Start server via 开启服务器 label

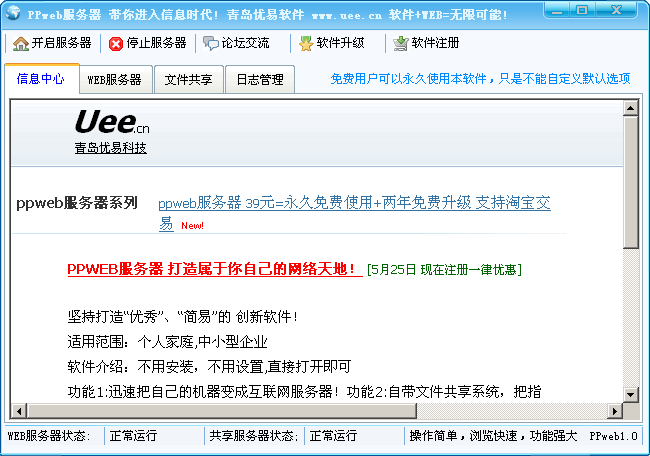coord(61,43)
